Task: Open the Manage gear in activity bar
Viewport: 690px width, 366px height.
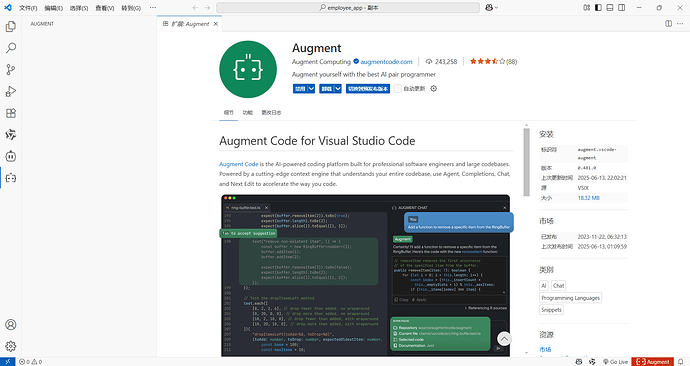Action: 11,346
